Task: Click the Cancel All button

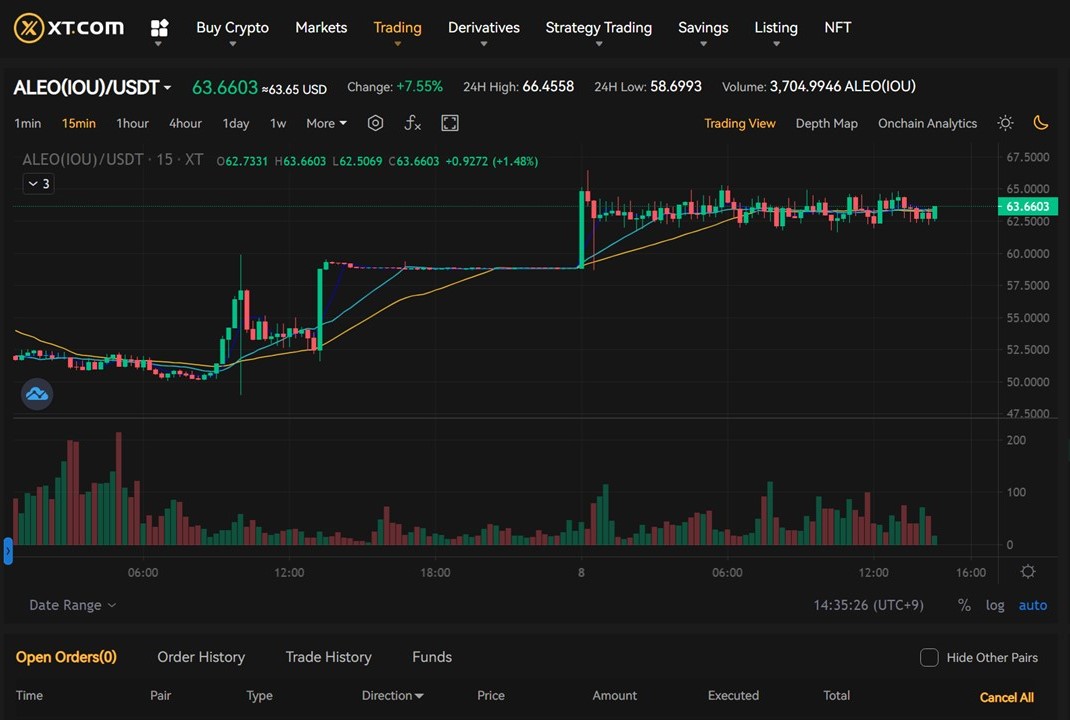Action: click(1007, 697)
